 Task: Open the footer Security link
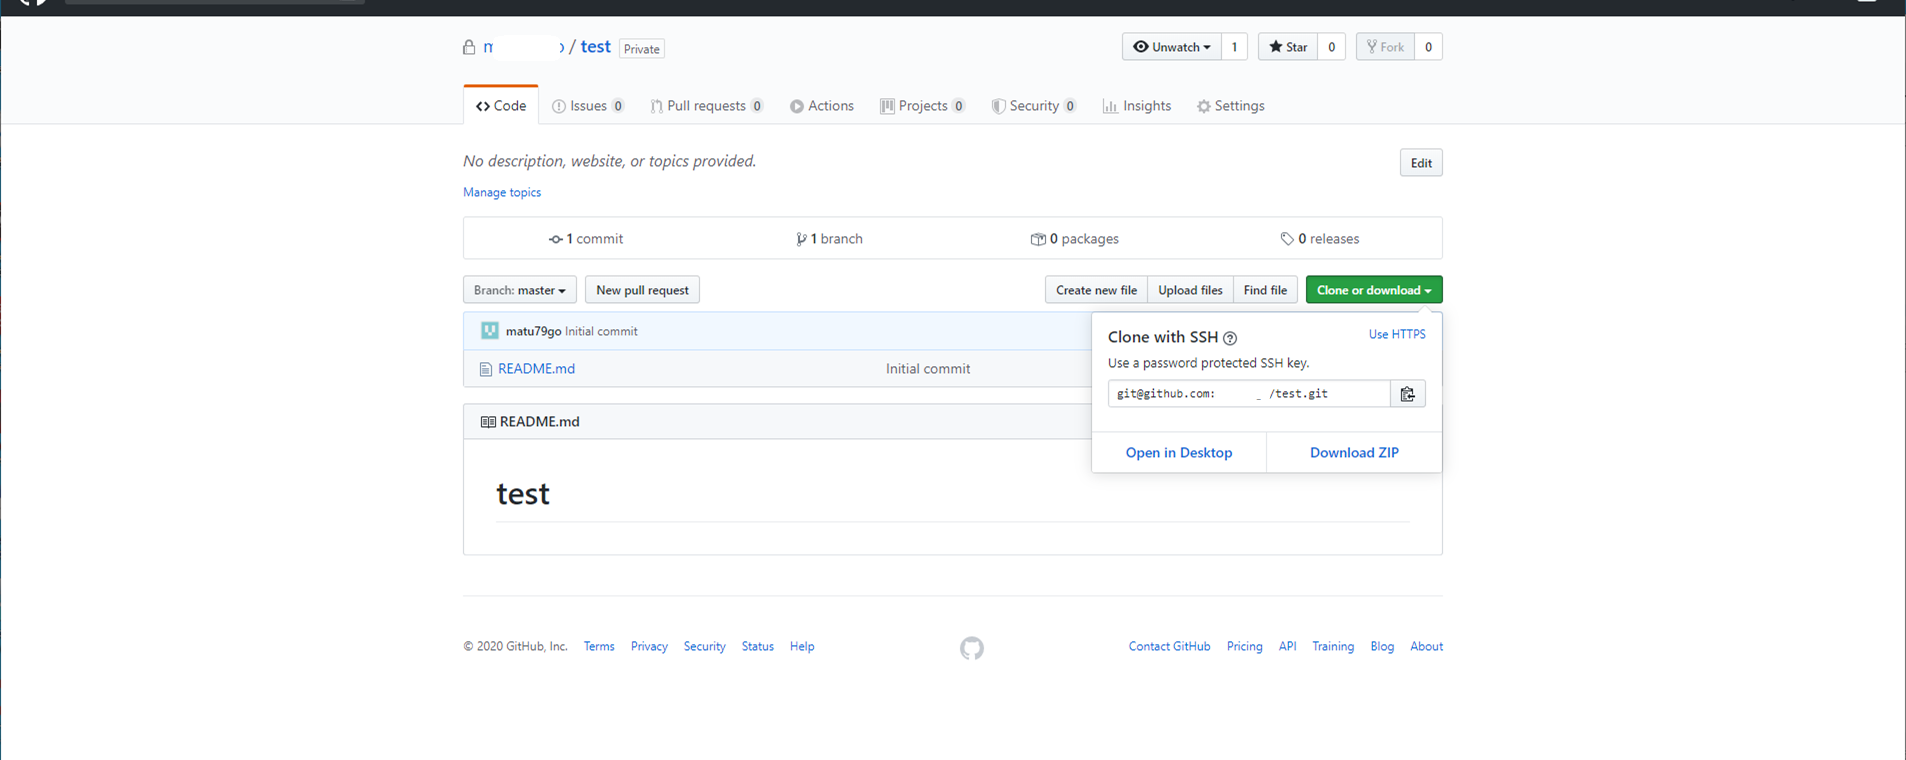click(x=704, y=647)
